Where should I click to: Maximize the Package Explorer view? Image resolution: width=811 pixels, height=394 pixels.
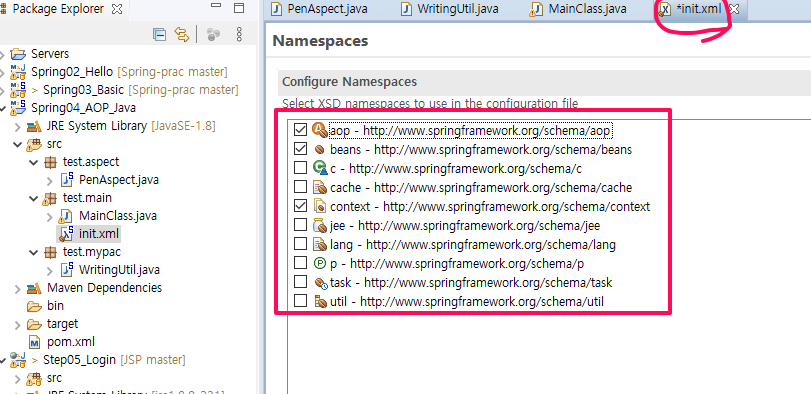click(x=238, y=8)
